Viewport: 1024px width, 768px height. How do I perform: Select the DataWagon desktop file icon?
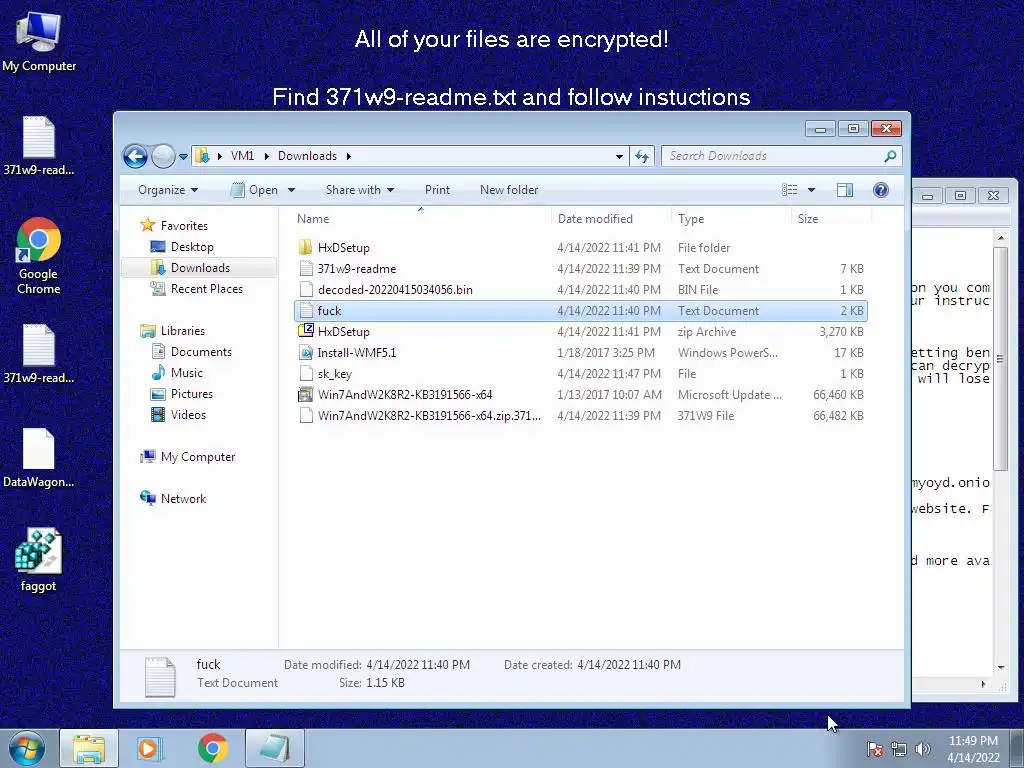click(39, 458)
